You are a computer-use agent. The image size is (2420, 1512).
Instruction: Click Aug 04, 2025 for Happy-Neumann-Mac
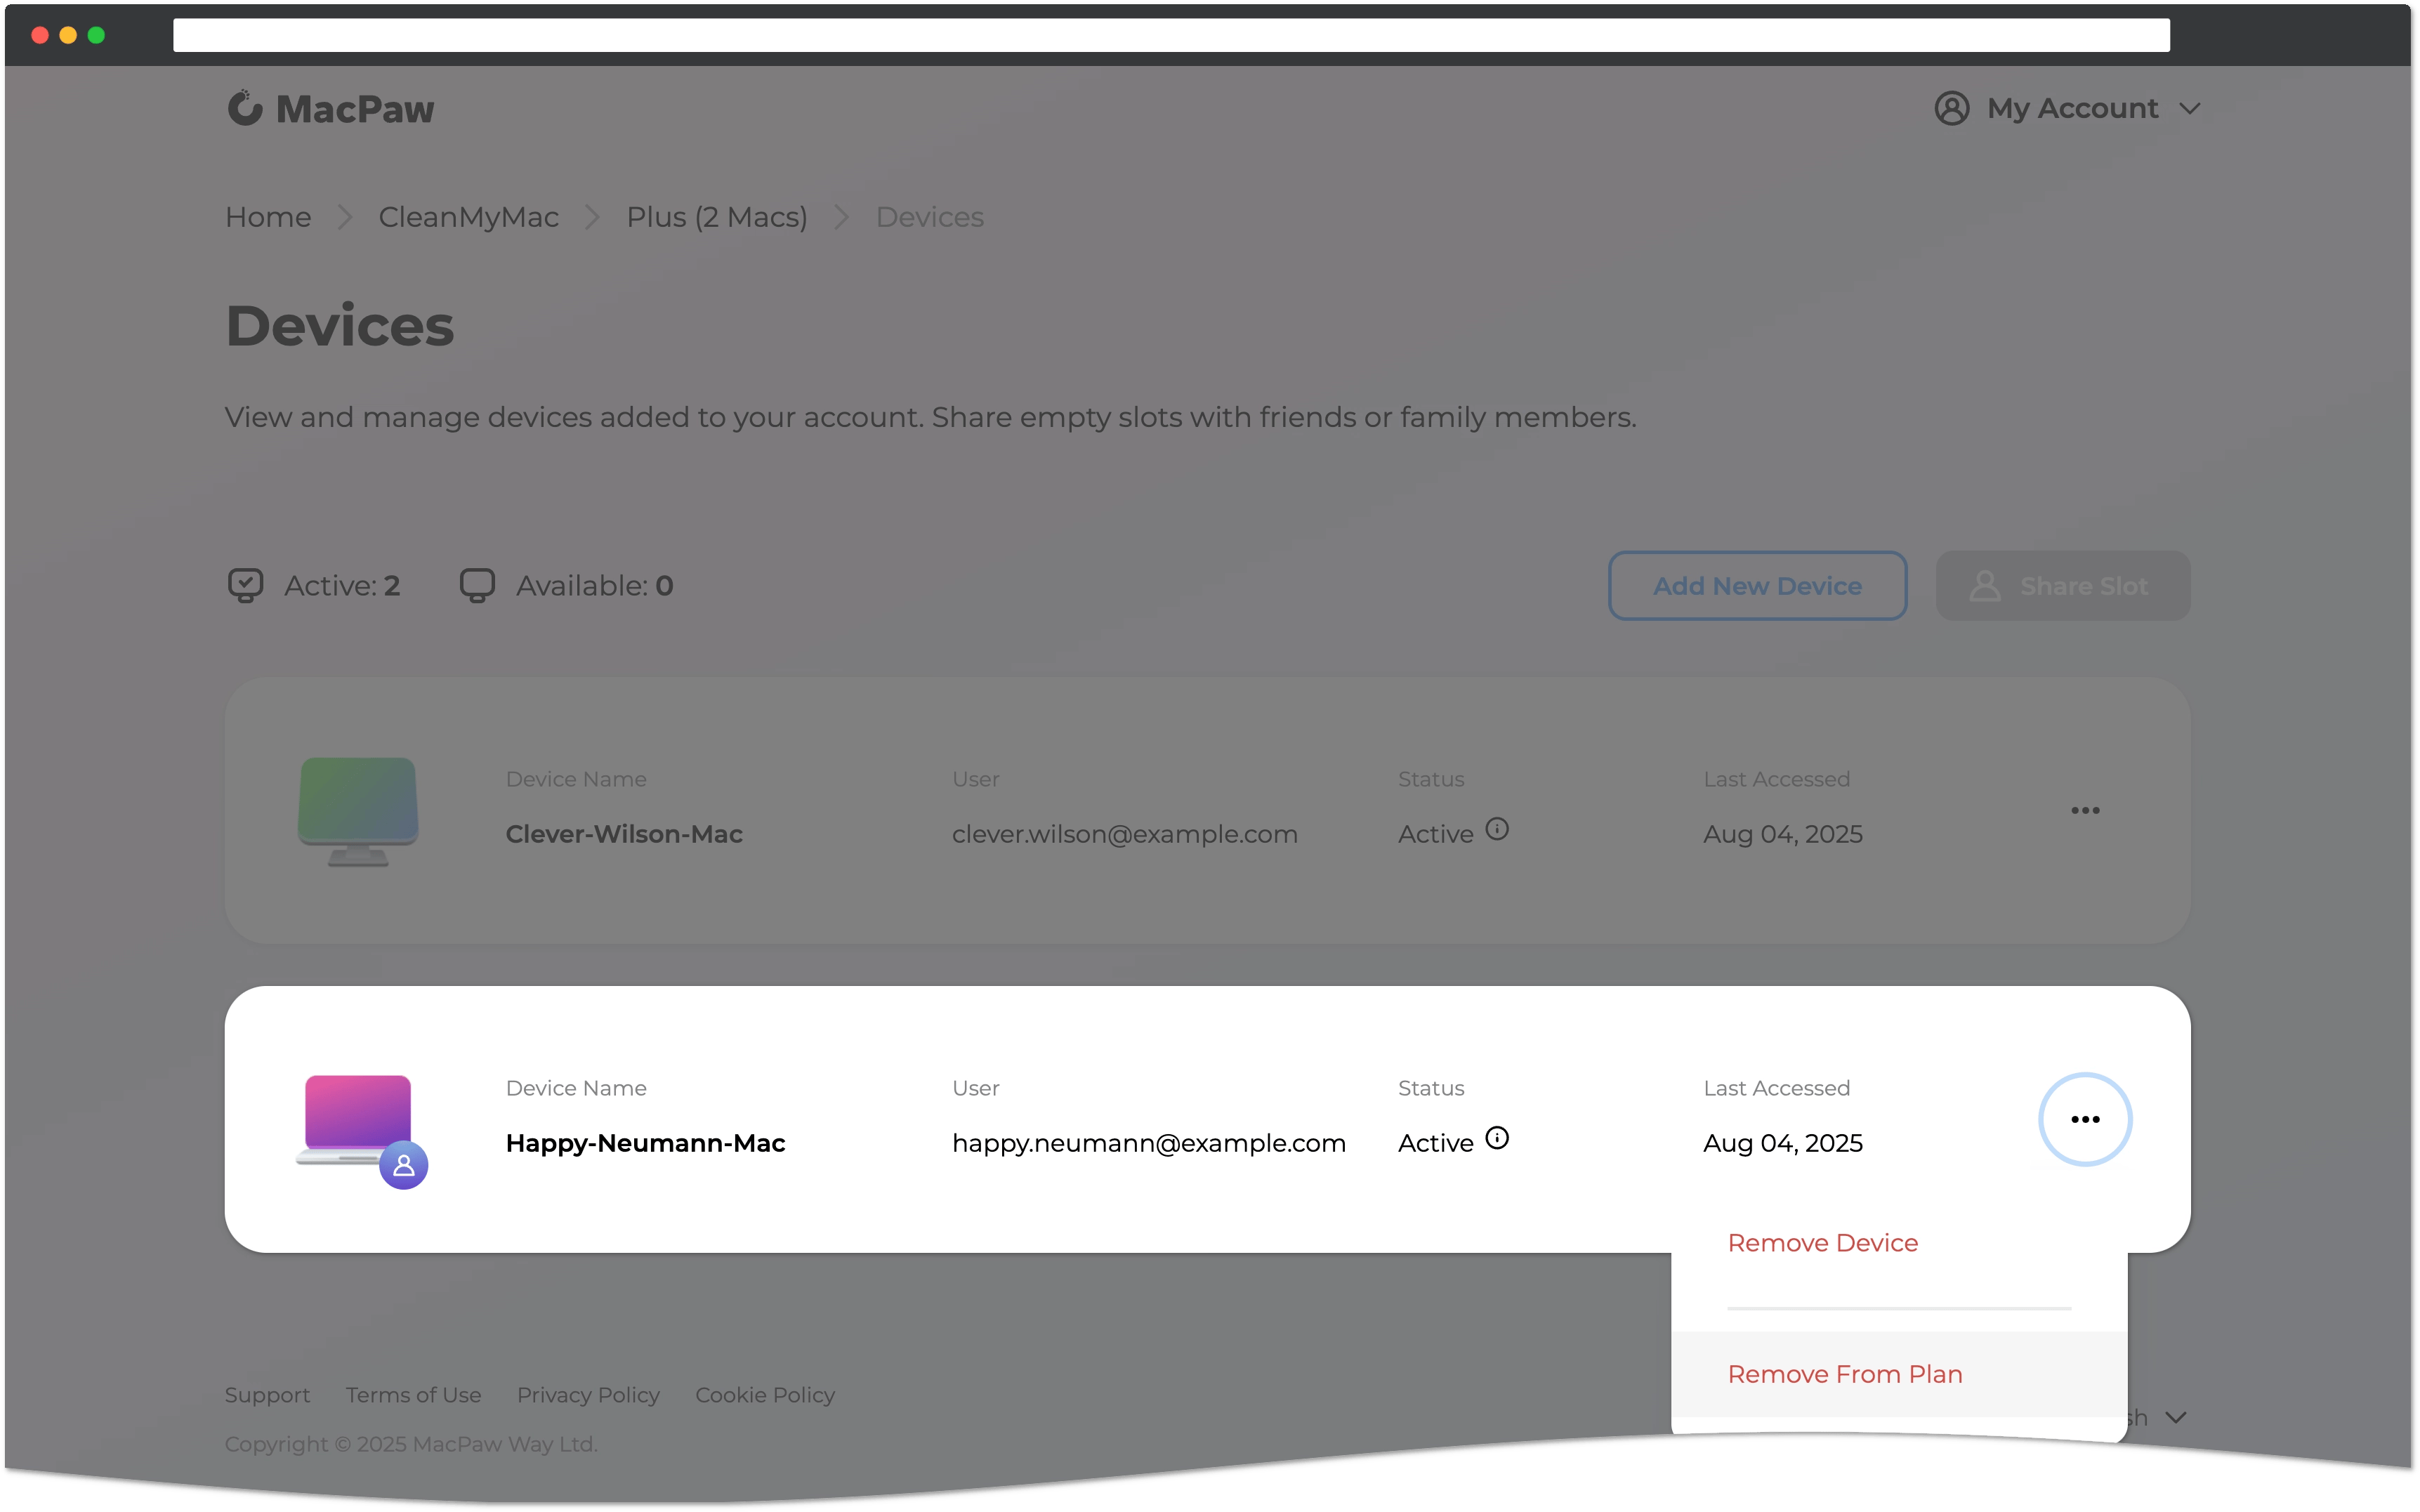[1782, 1143]
